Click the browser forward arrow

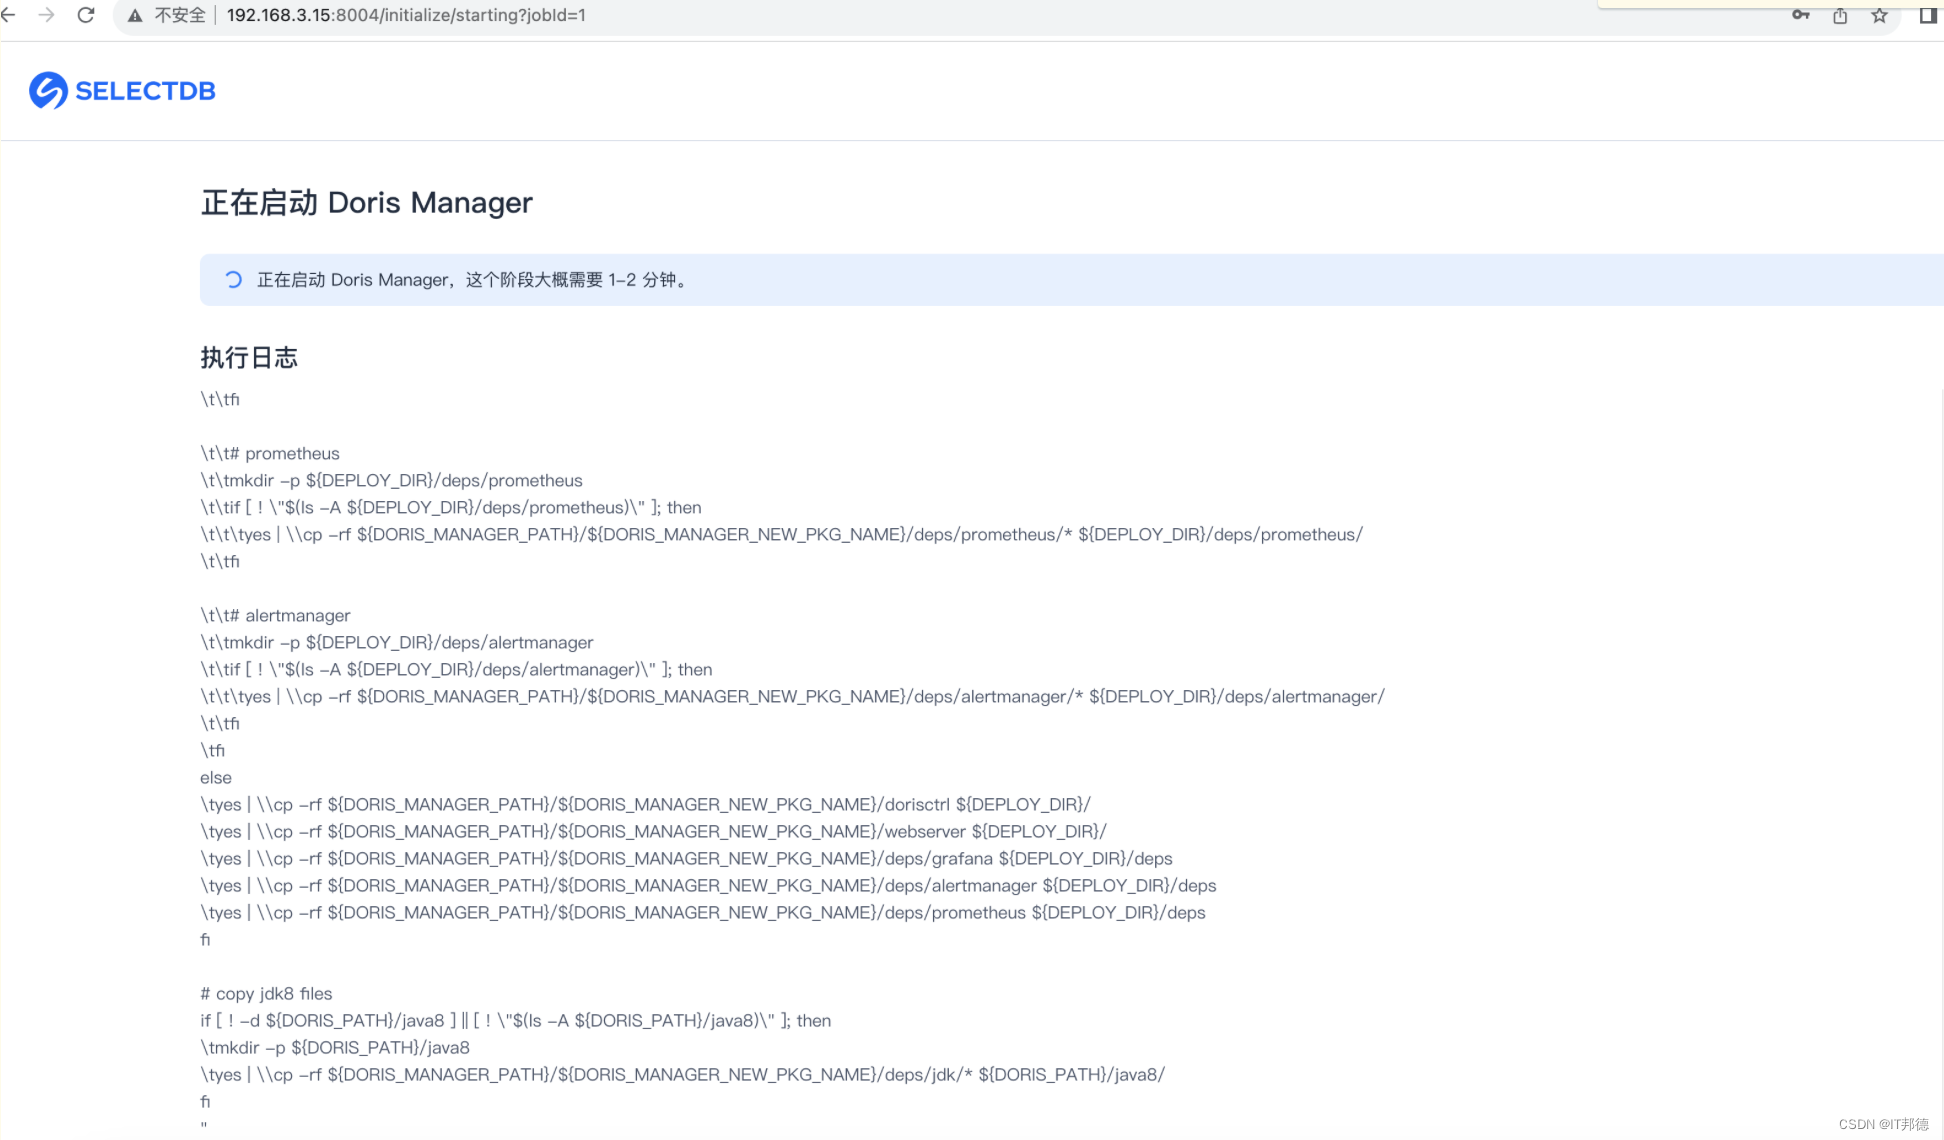pos(46,15)
